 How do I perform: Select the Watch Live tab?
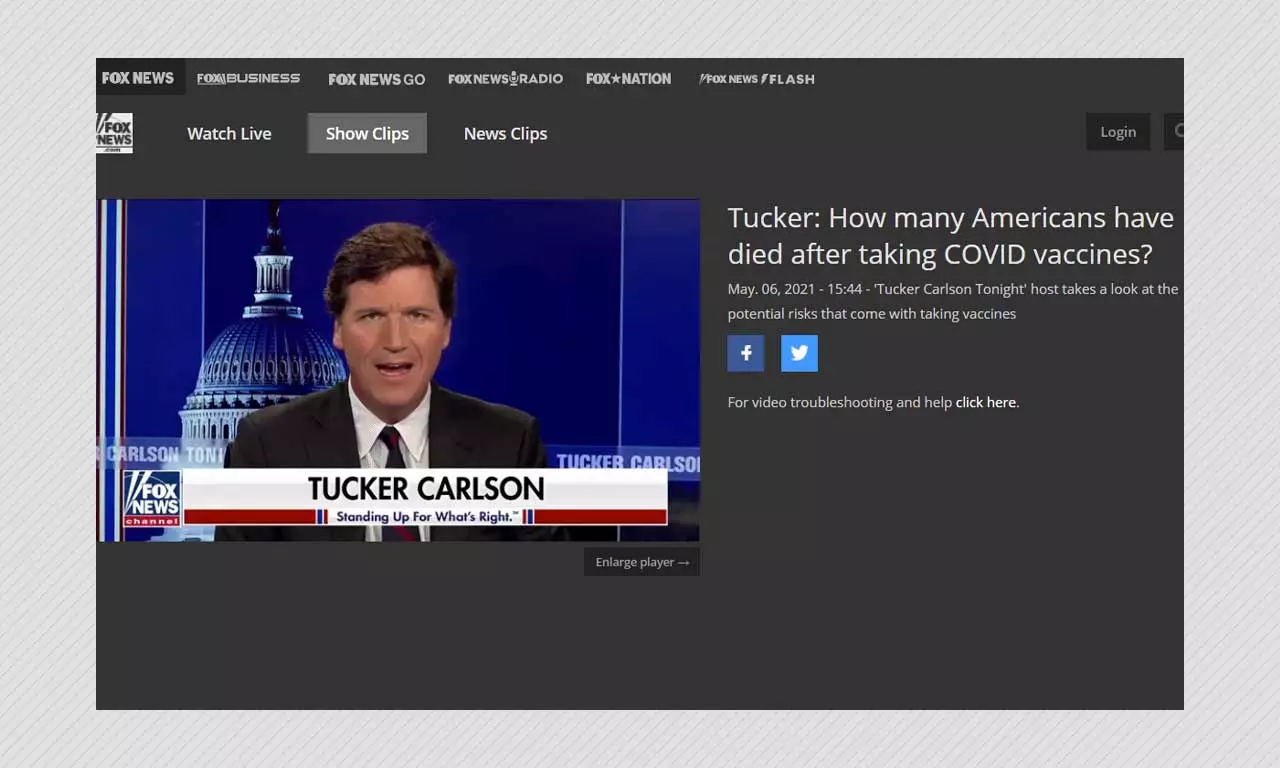point(229,133)
